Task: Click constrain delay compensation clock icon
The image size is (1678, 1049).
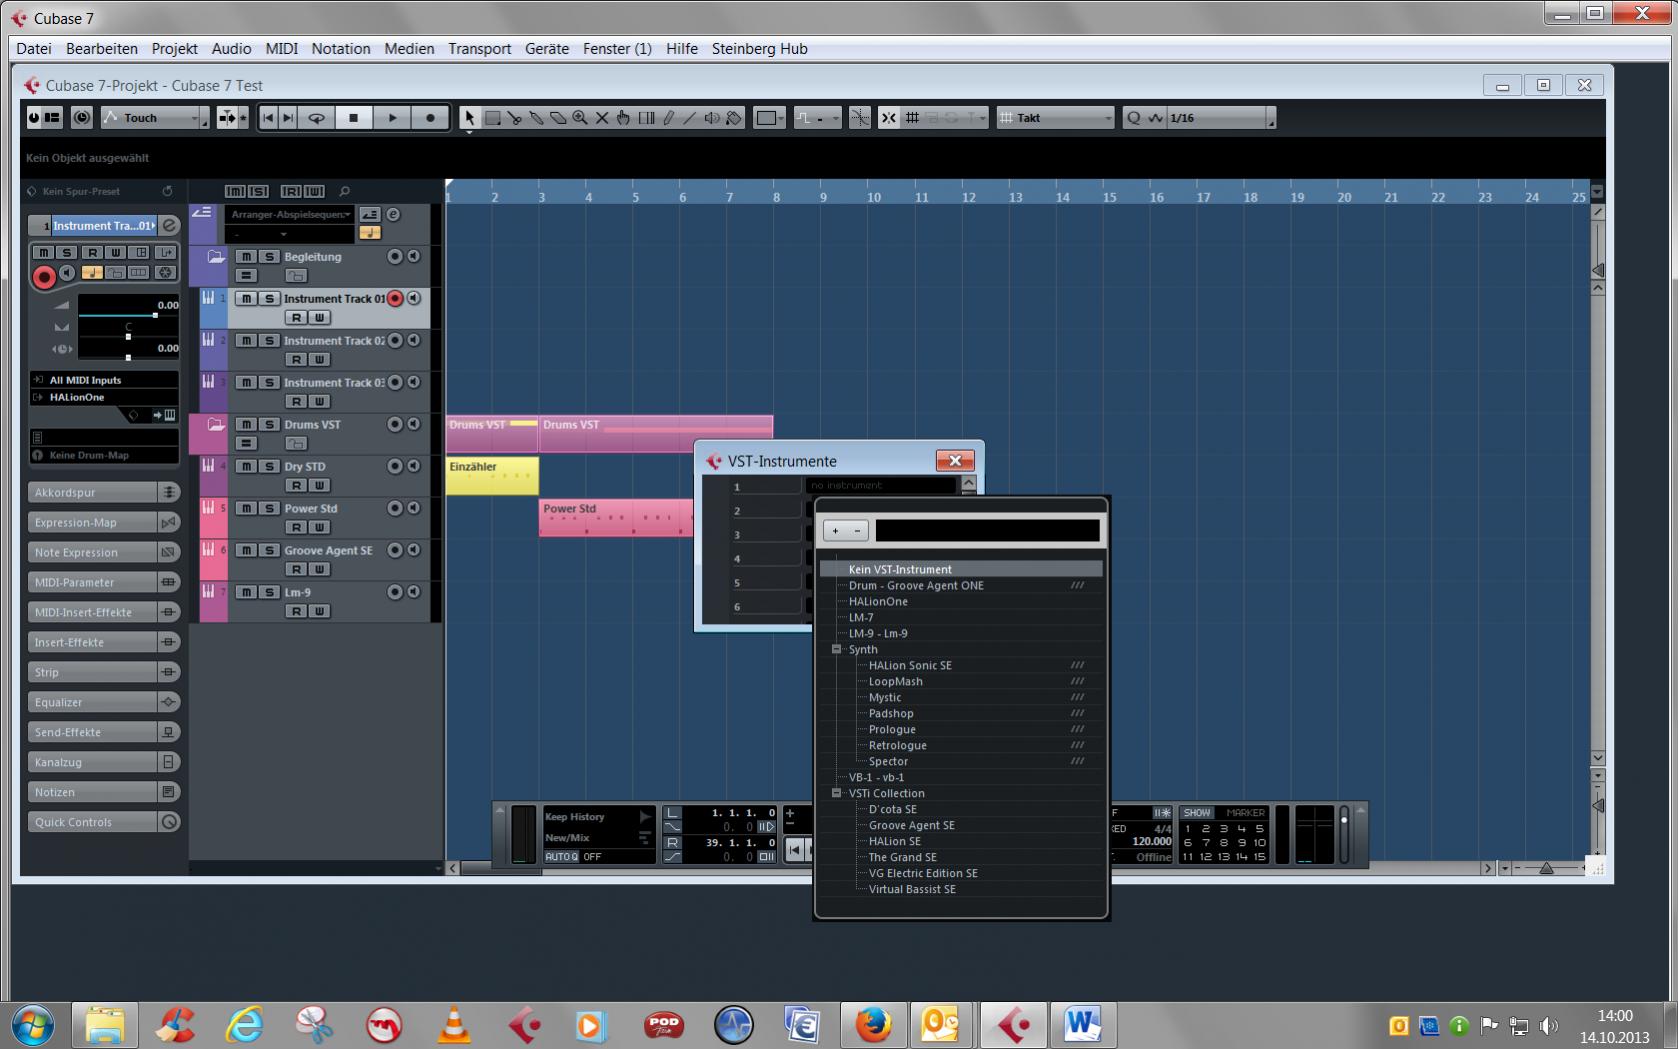Action: tap(82, 118)
